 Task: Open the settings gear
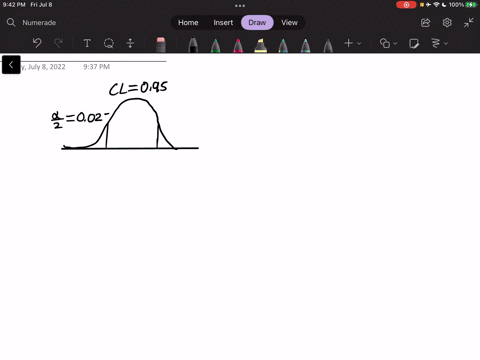447,23
